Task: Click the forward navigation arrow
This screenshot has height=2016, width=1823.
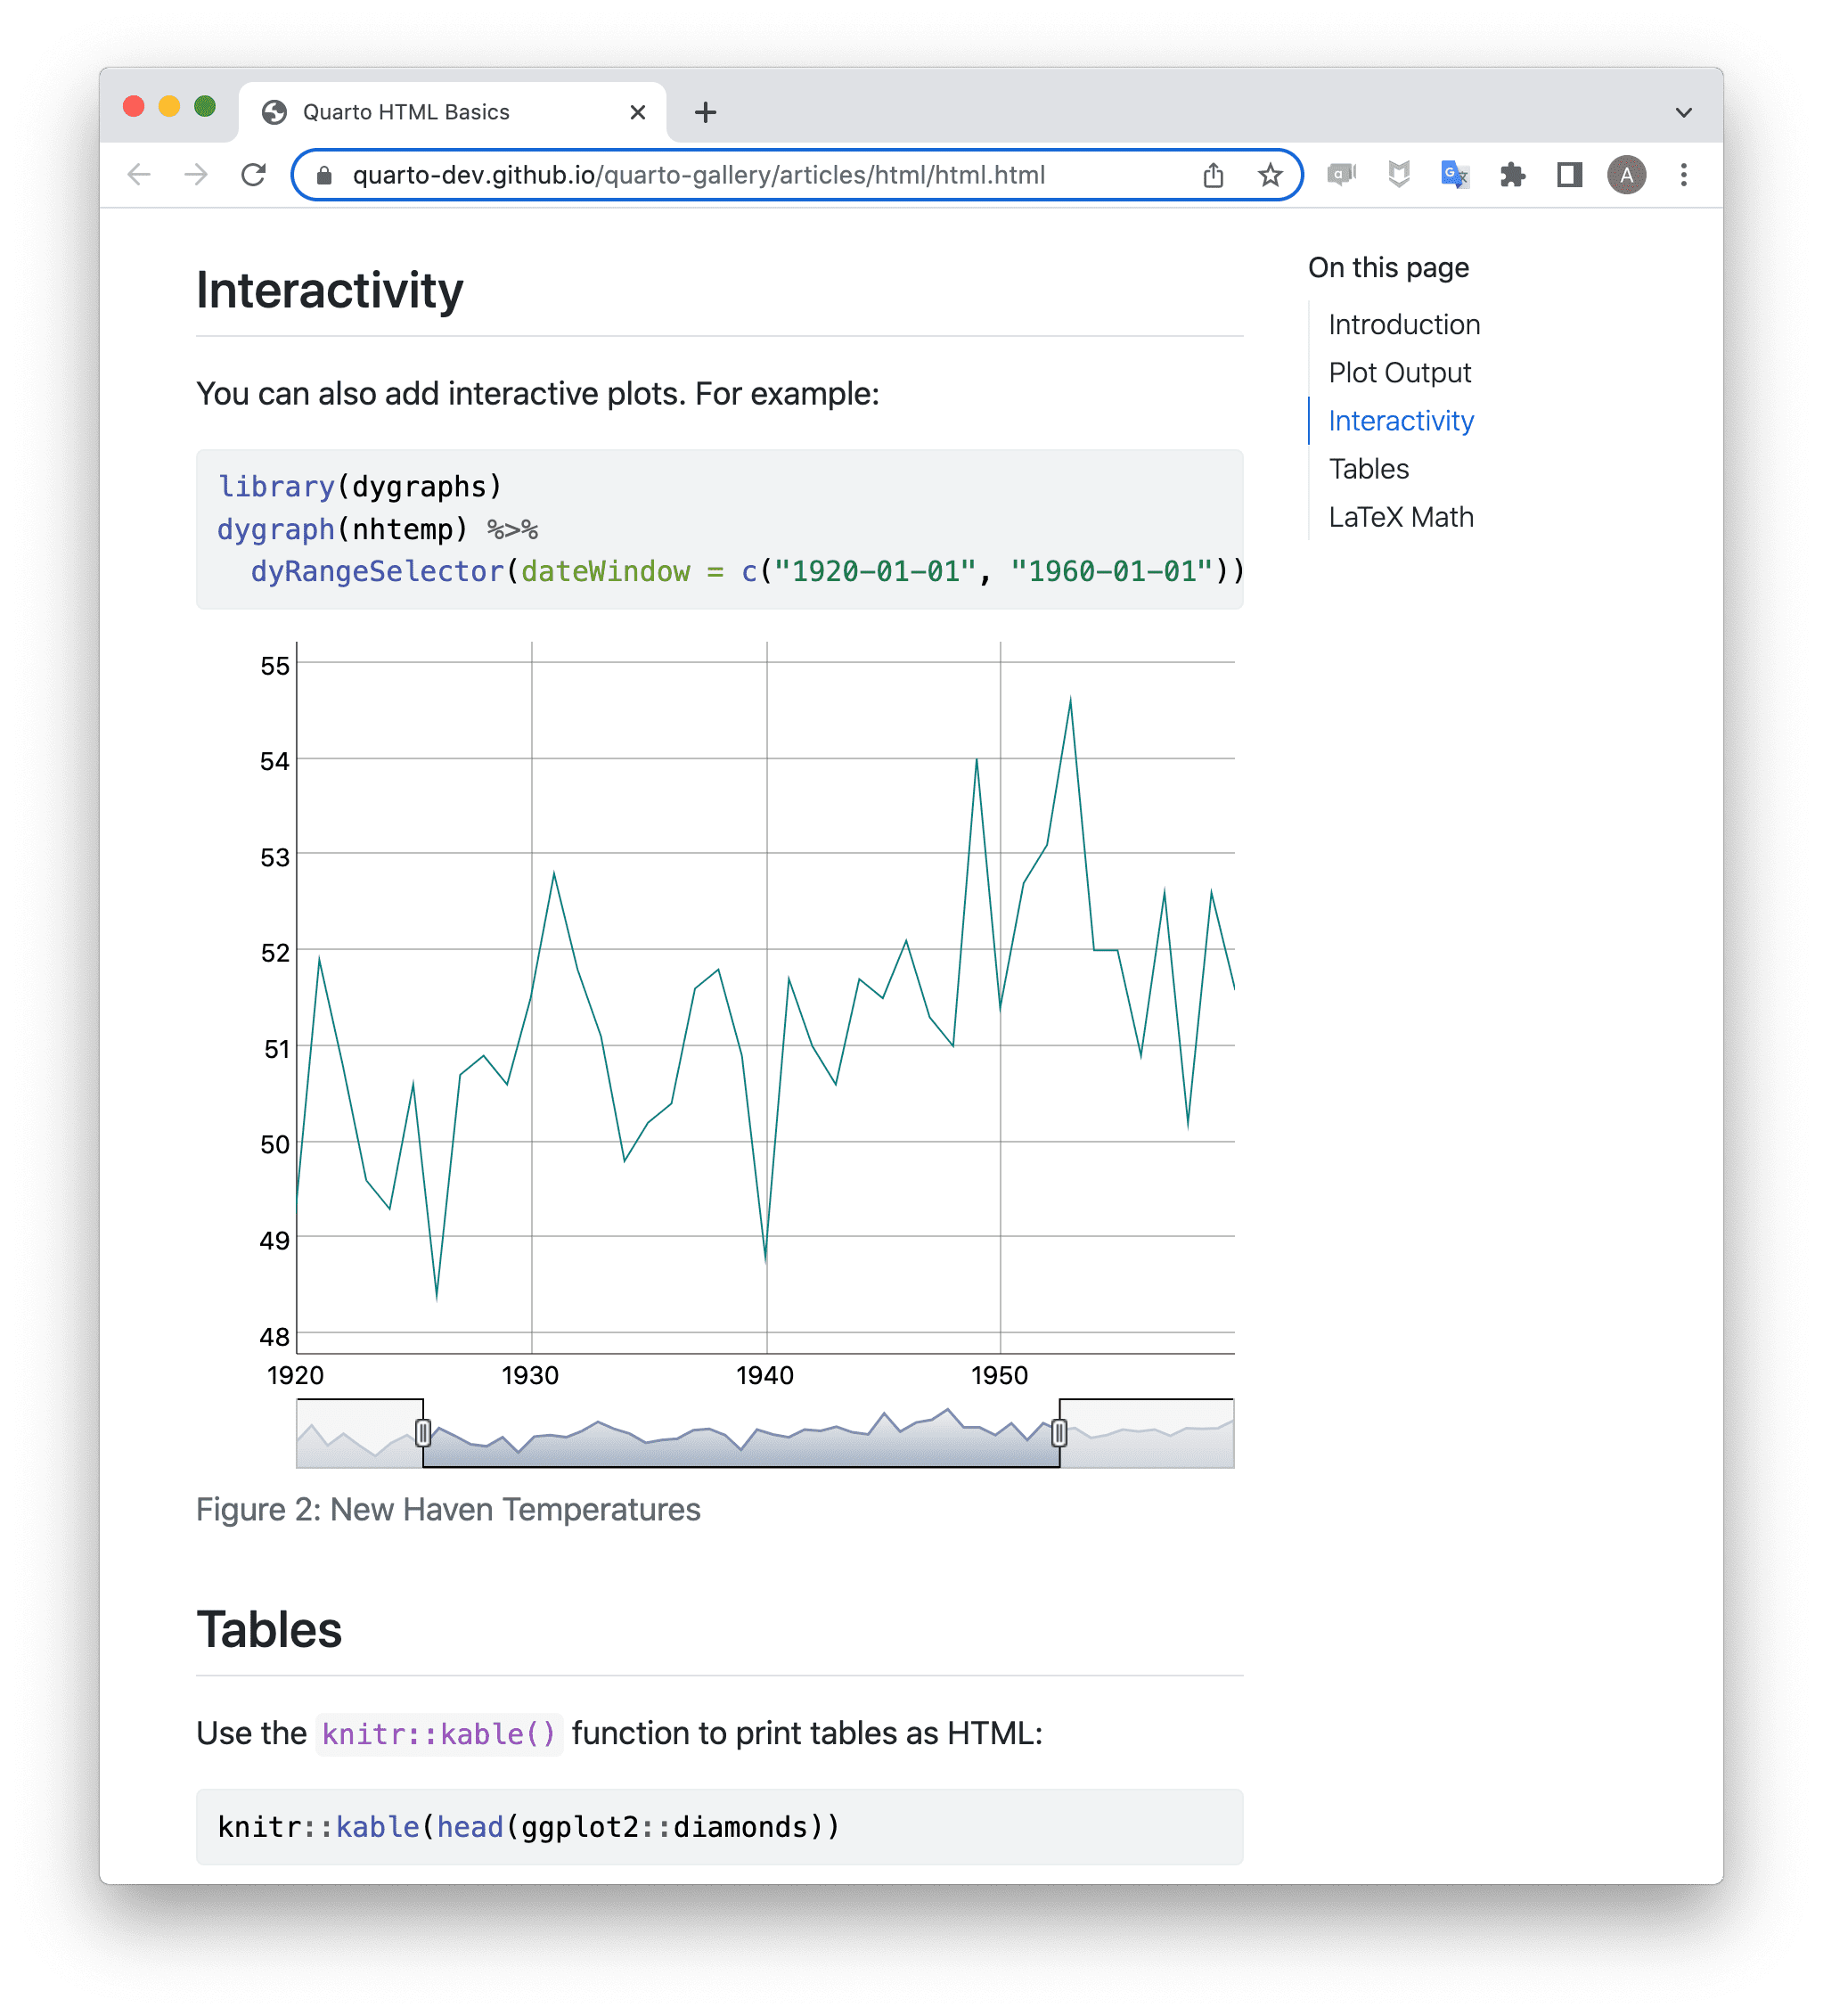Action: [x=196, y=175]
